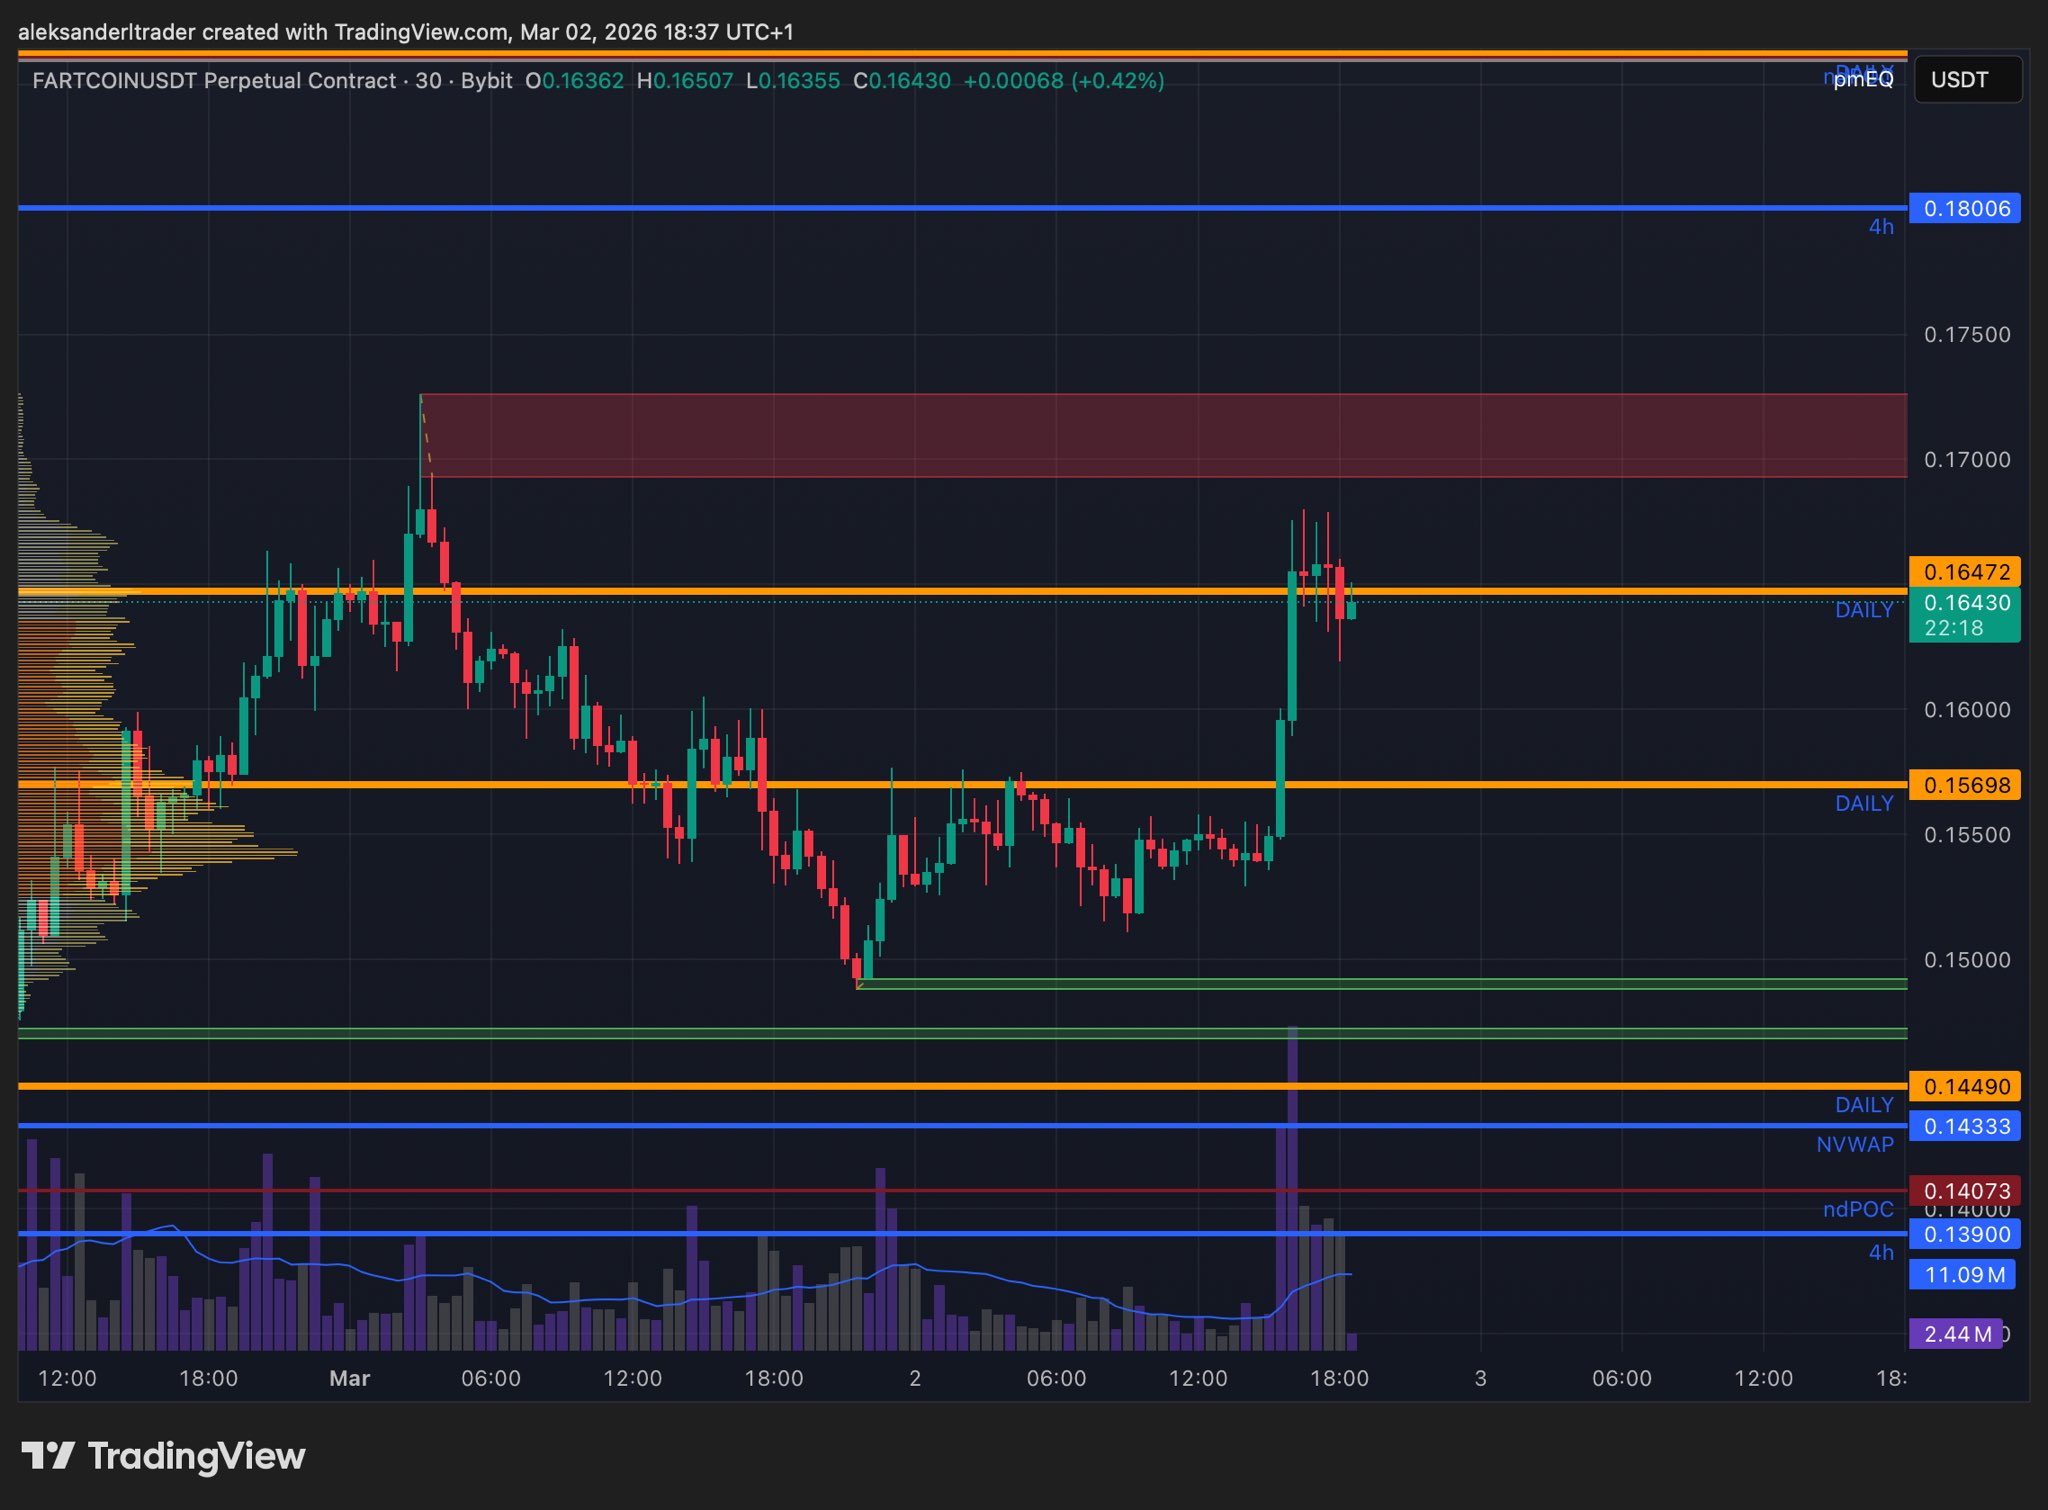Click the 11.09 M volume MA label
This screenshot has width=2048, height=1510.
click(x=1963, y=1275)
